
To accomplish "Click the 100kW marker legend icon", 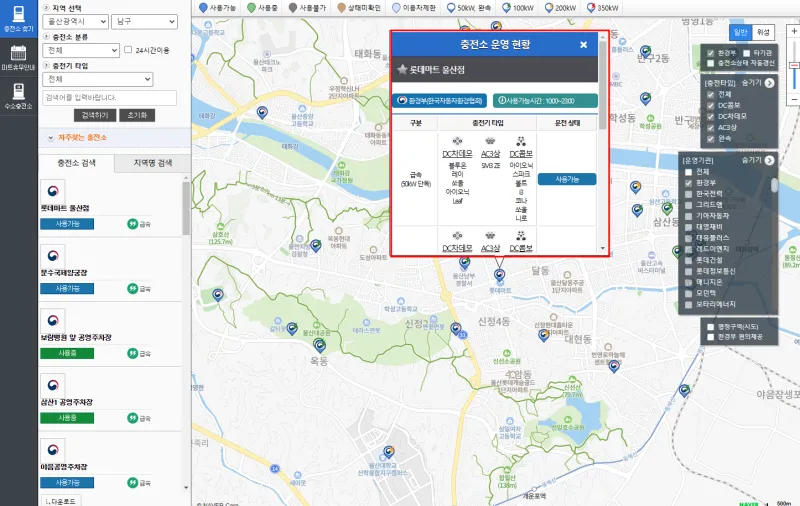I will tap(506, 8).
